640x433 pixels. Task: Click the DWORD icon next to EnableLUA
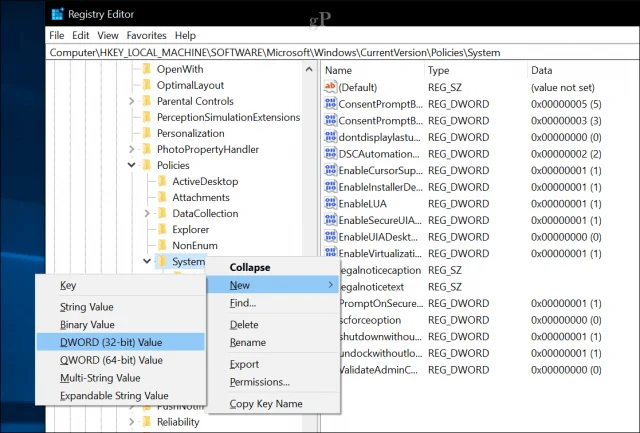click(330, 203)
